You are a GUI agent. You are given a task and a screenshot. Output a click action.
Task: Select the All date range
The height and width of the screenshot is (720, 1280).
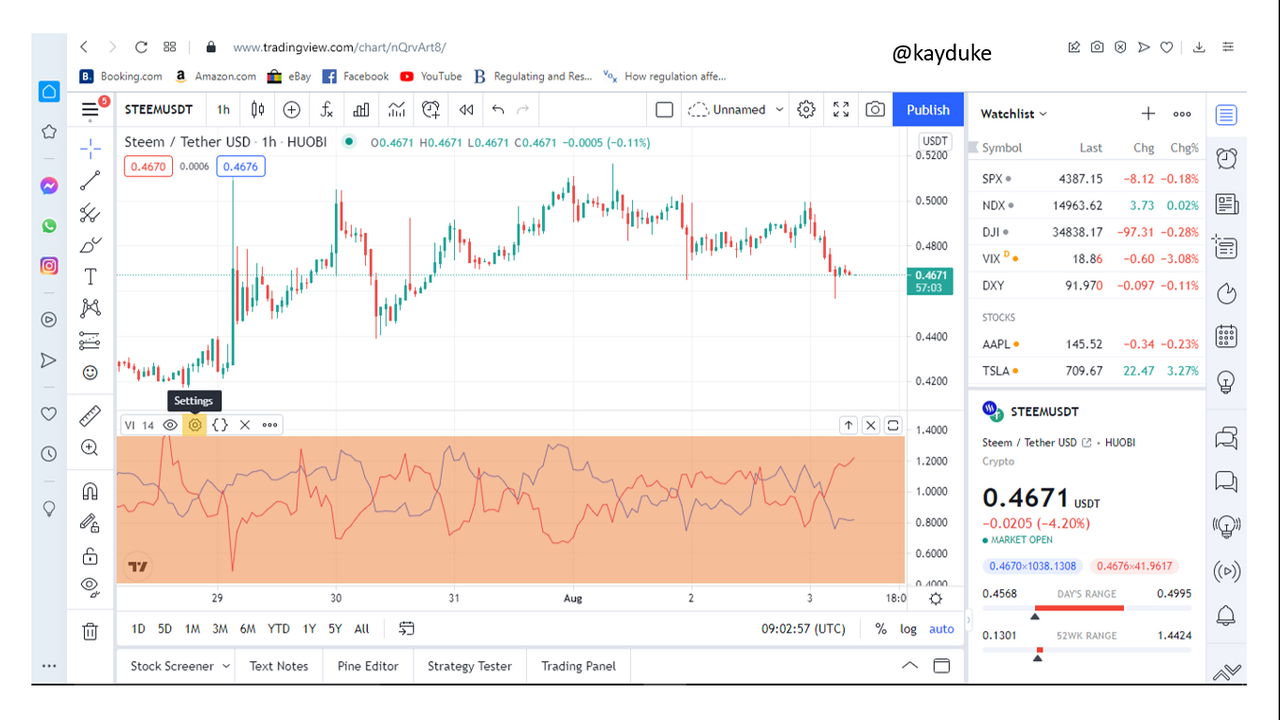click(x=362, y=629)
